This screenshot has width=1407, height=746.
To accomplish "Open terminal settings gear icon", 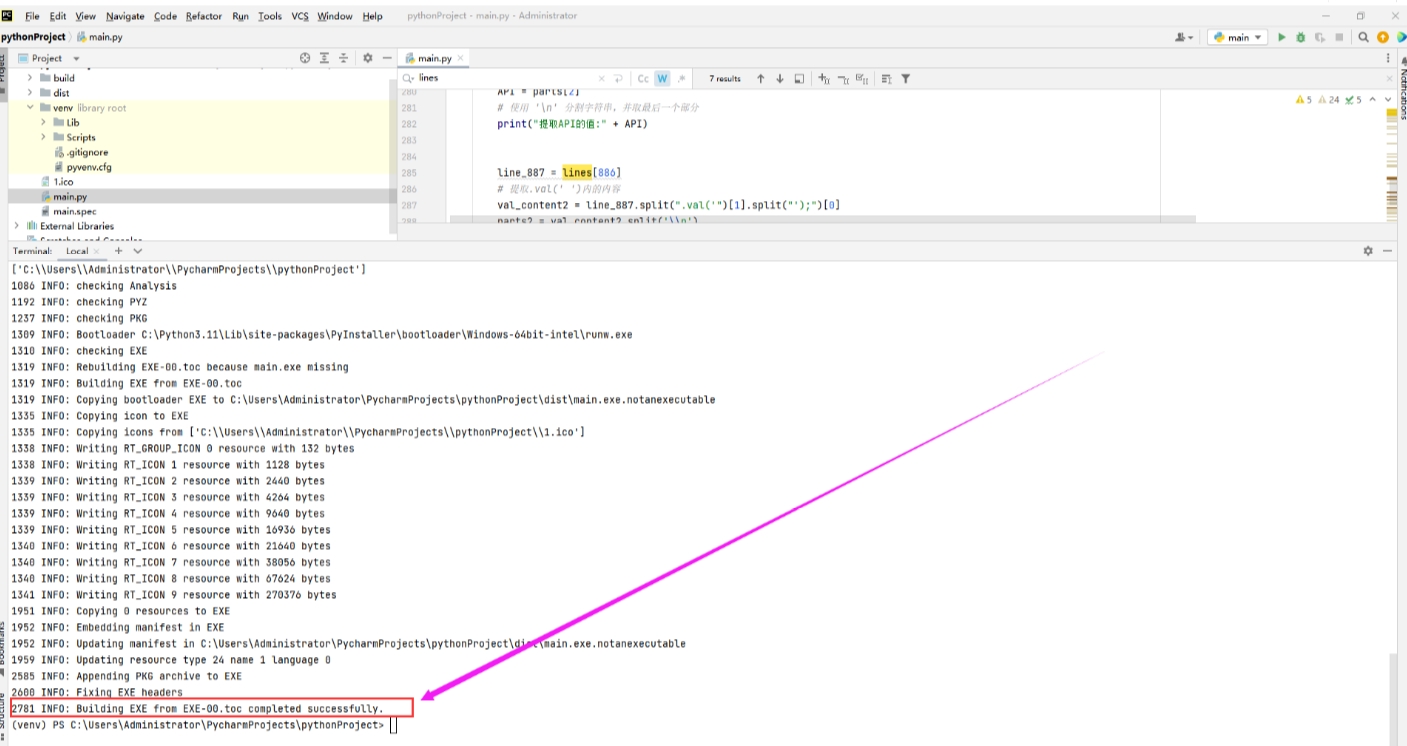I will click(x=1368, y=251).
